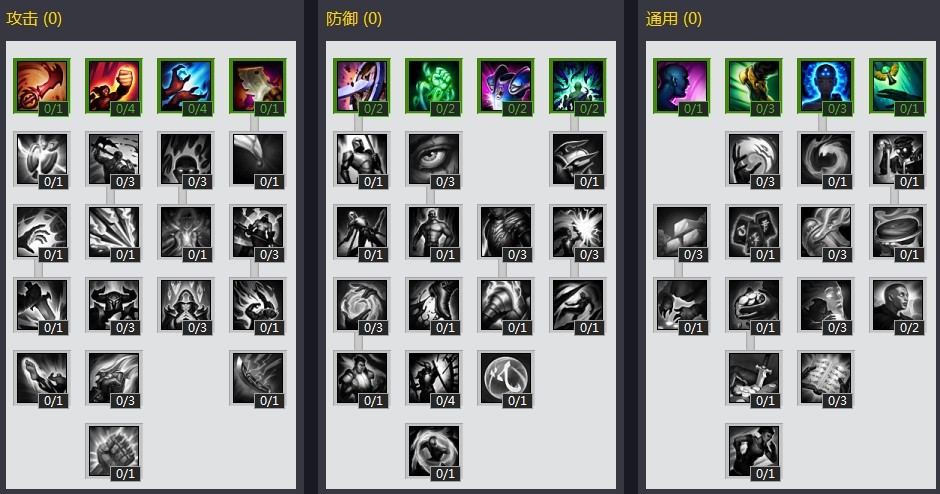This screenshot has height=494, width=940.
Task: Click the bald man portrait mastery showing 0/2
Action: pos(897,305)
